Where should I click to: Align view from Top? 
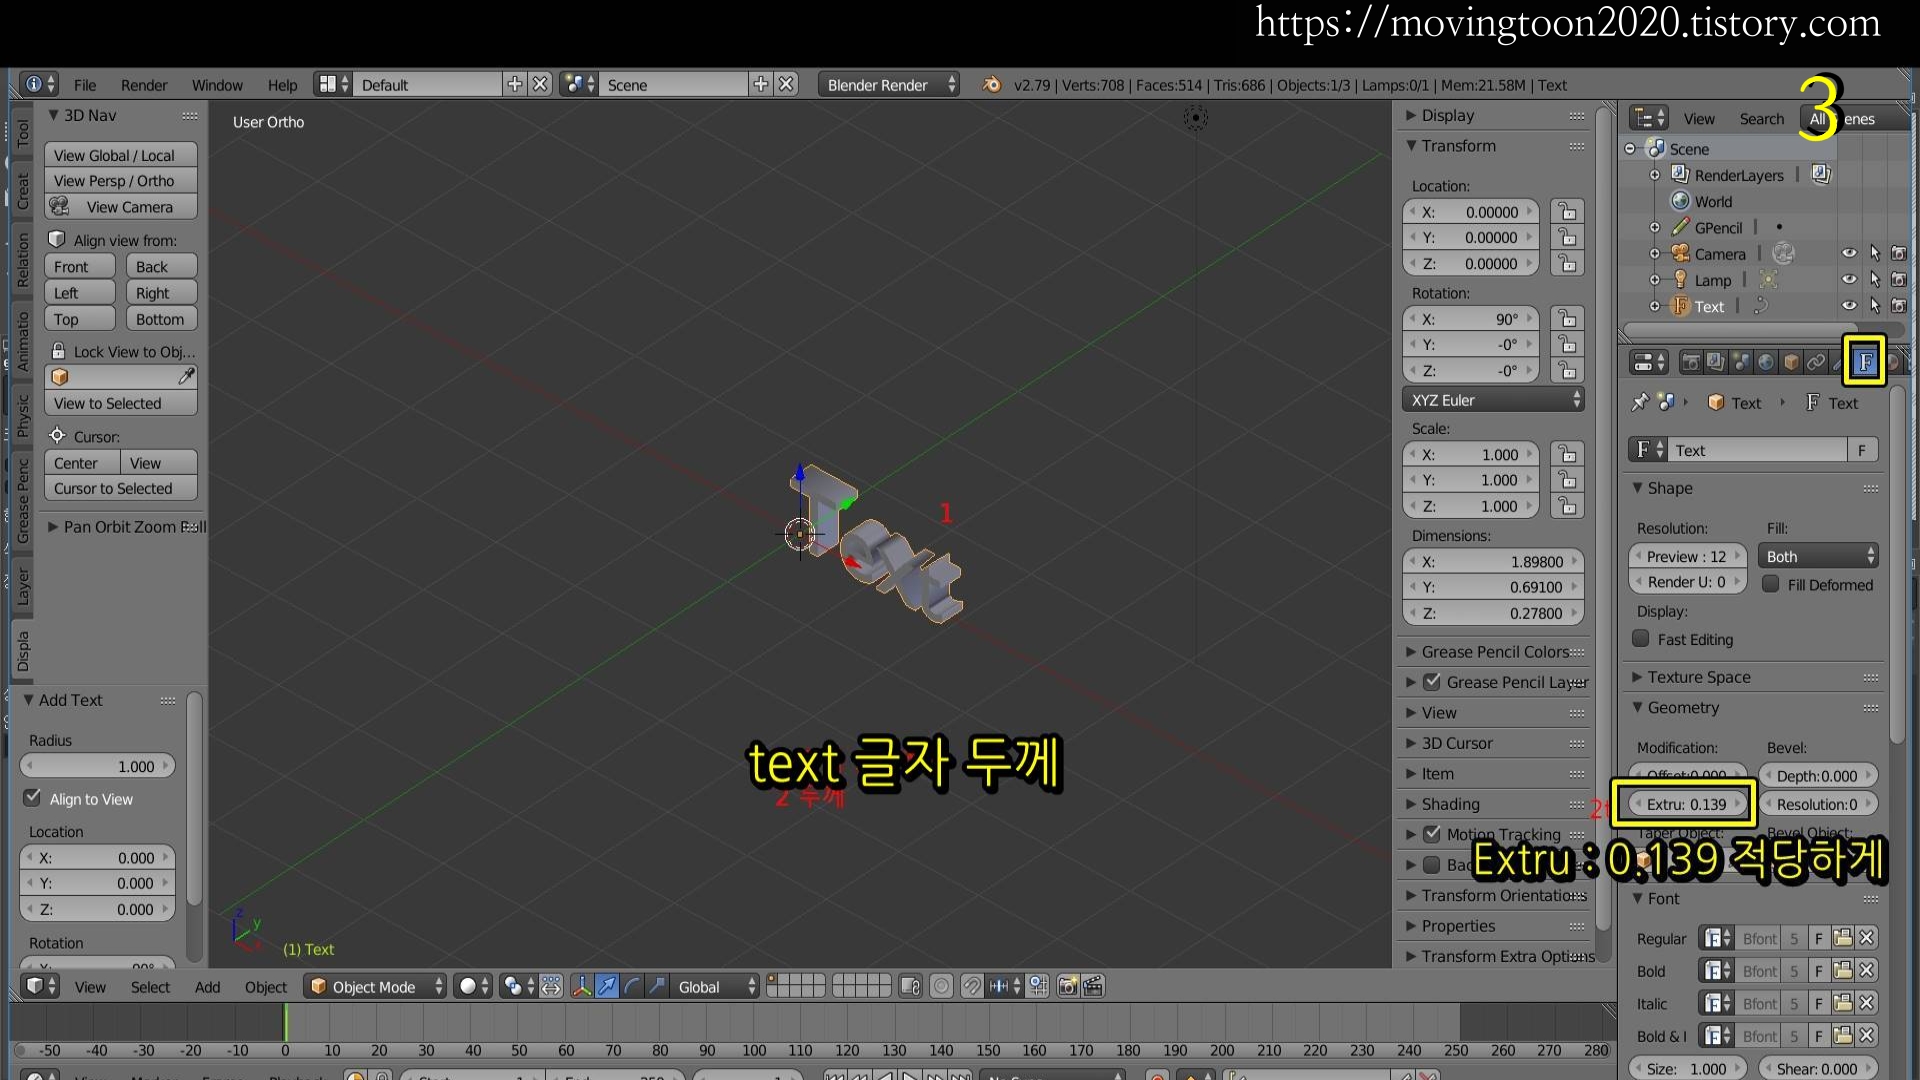point(80,319)
